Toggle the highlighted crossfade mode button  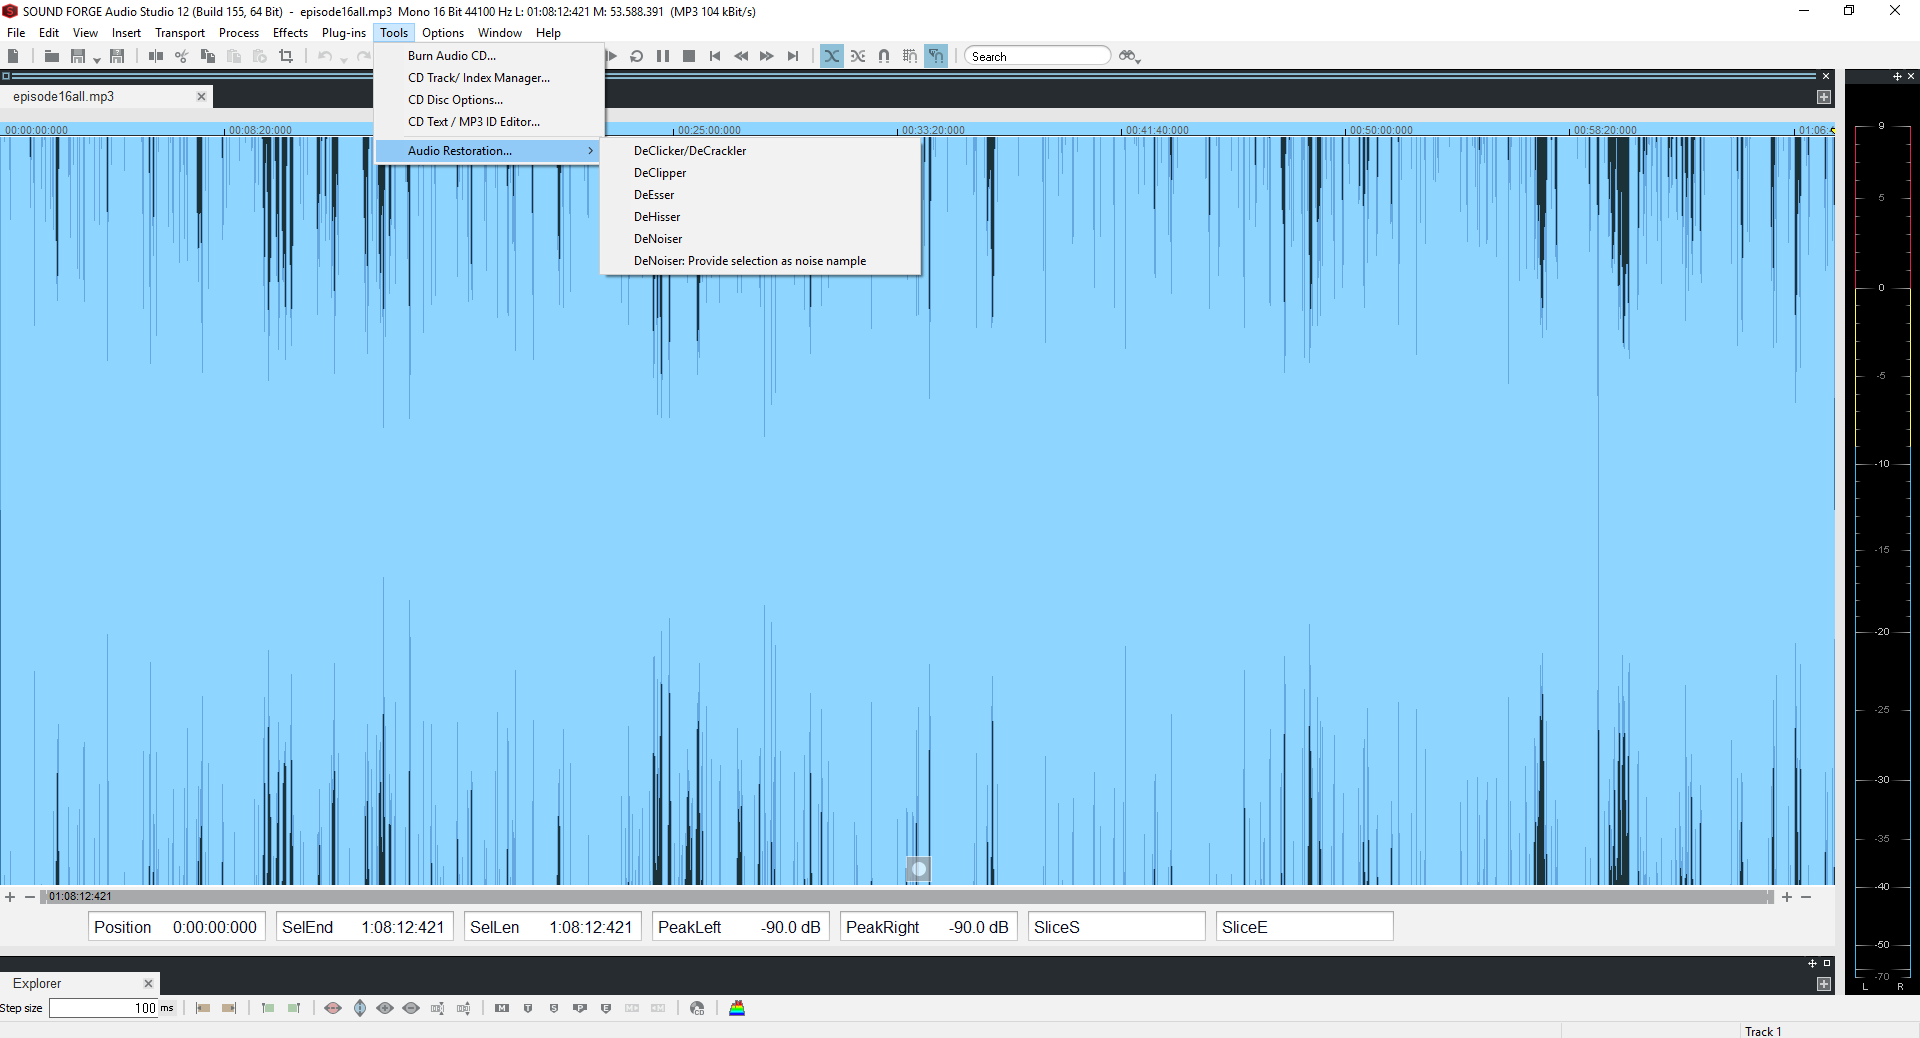click(832, 56)
